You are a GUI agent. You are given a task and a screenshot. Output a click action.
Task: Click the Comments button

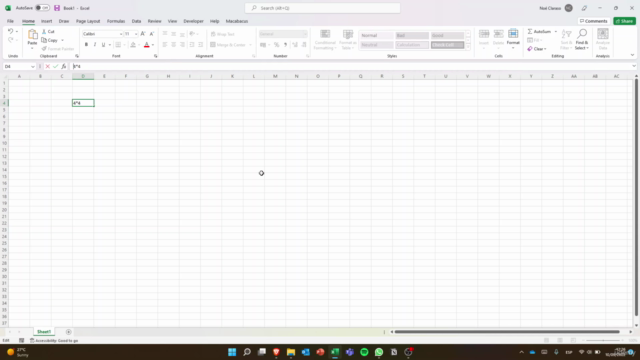pyautogui.click(x=593, y=21)
